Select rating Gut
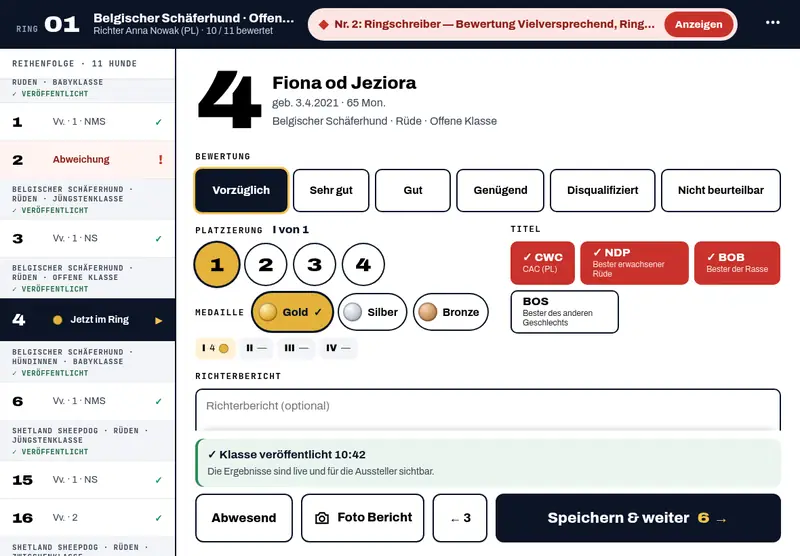Viewport: 800px width, 556px height. [413, 190]
